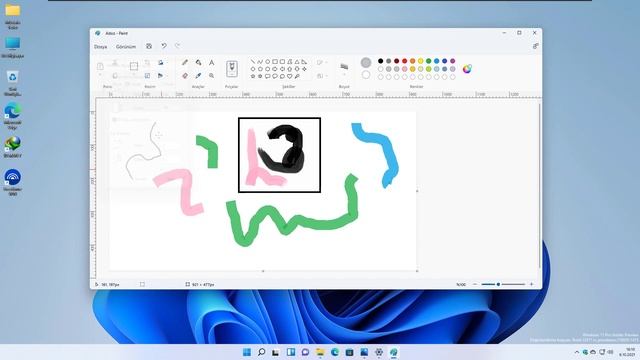Open the Edit colors wheel
The height and width of the screenshot is (360, 640).
coord(467,69)
